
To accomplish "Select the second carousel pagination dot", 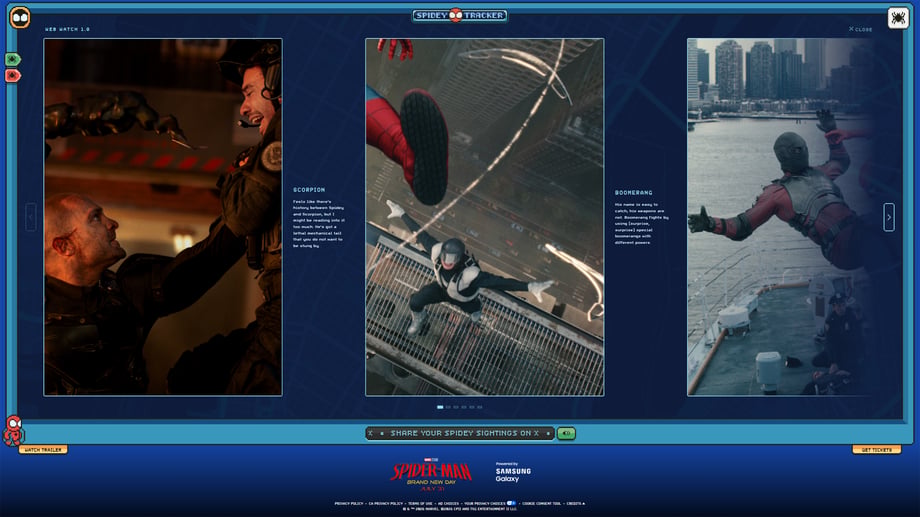I will 448,407.
